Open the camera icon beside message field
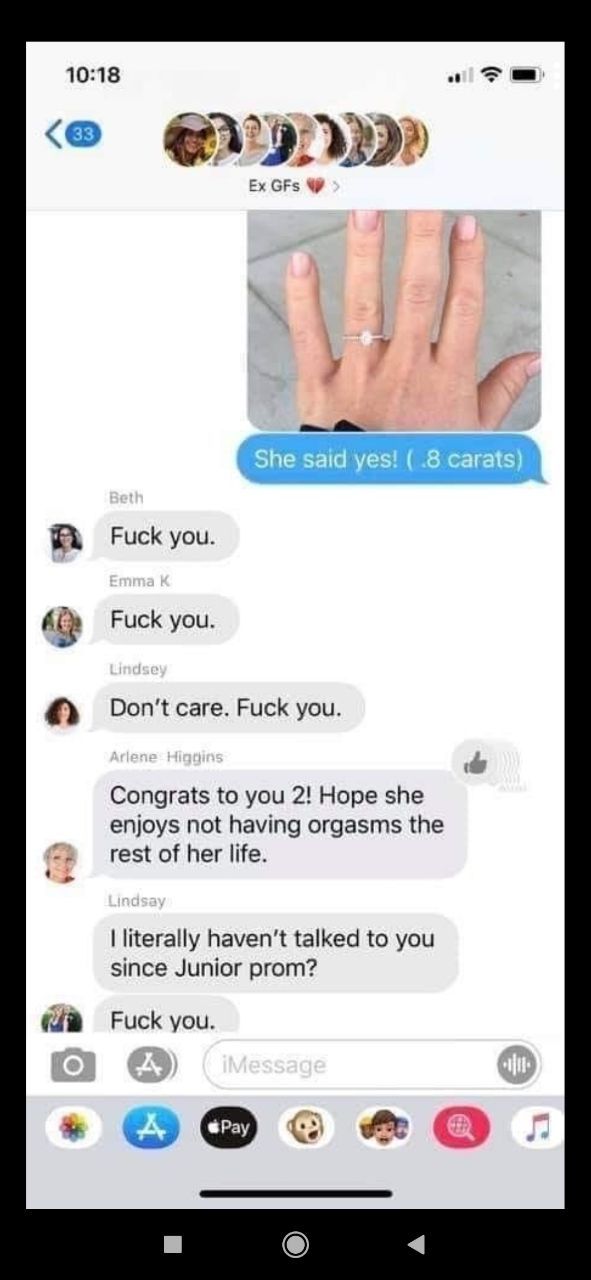Viewport: 591px width, 1280px height. (72, 1065)
